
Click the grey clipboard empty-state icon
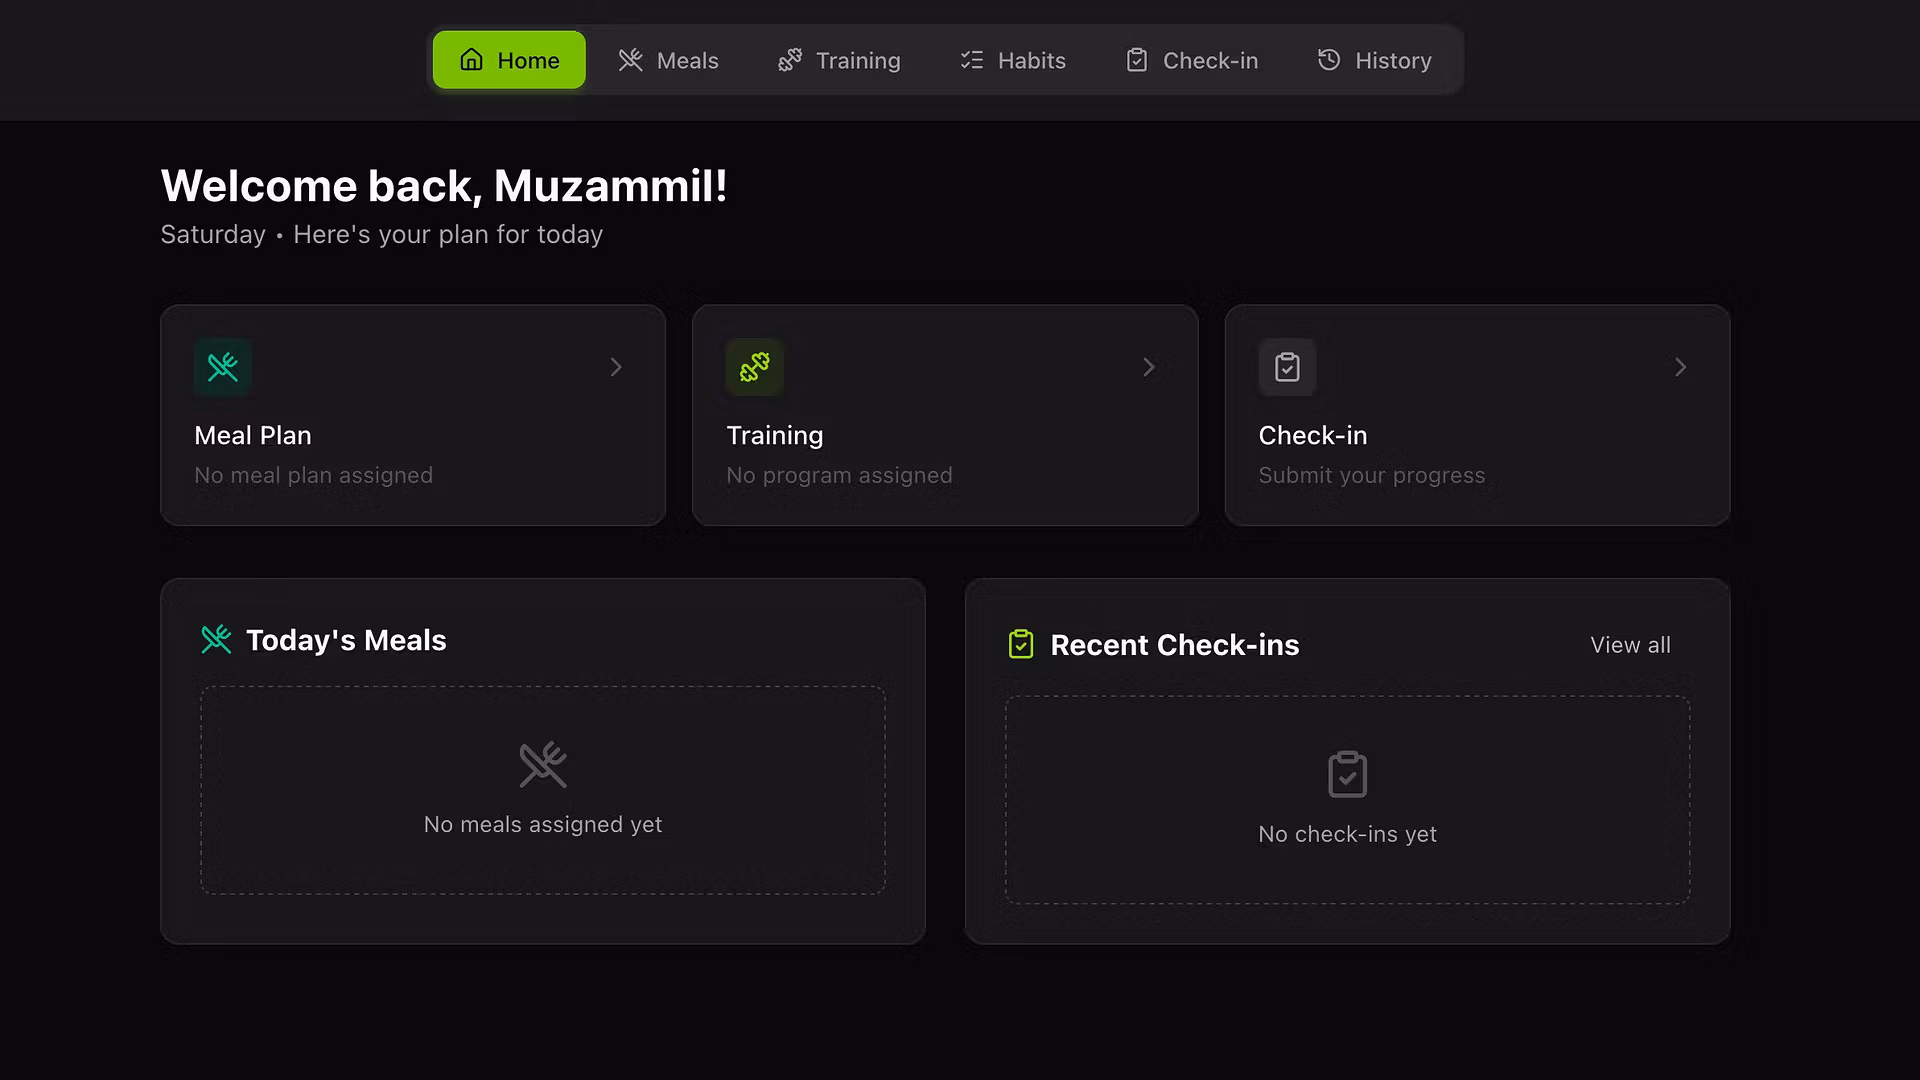tap(1347, 774)
